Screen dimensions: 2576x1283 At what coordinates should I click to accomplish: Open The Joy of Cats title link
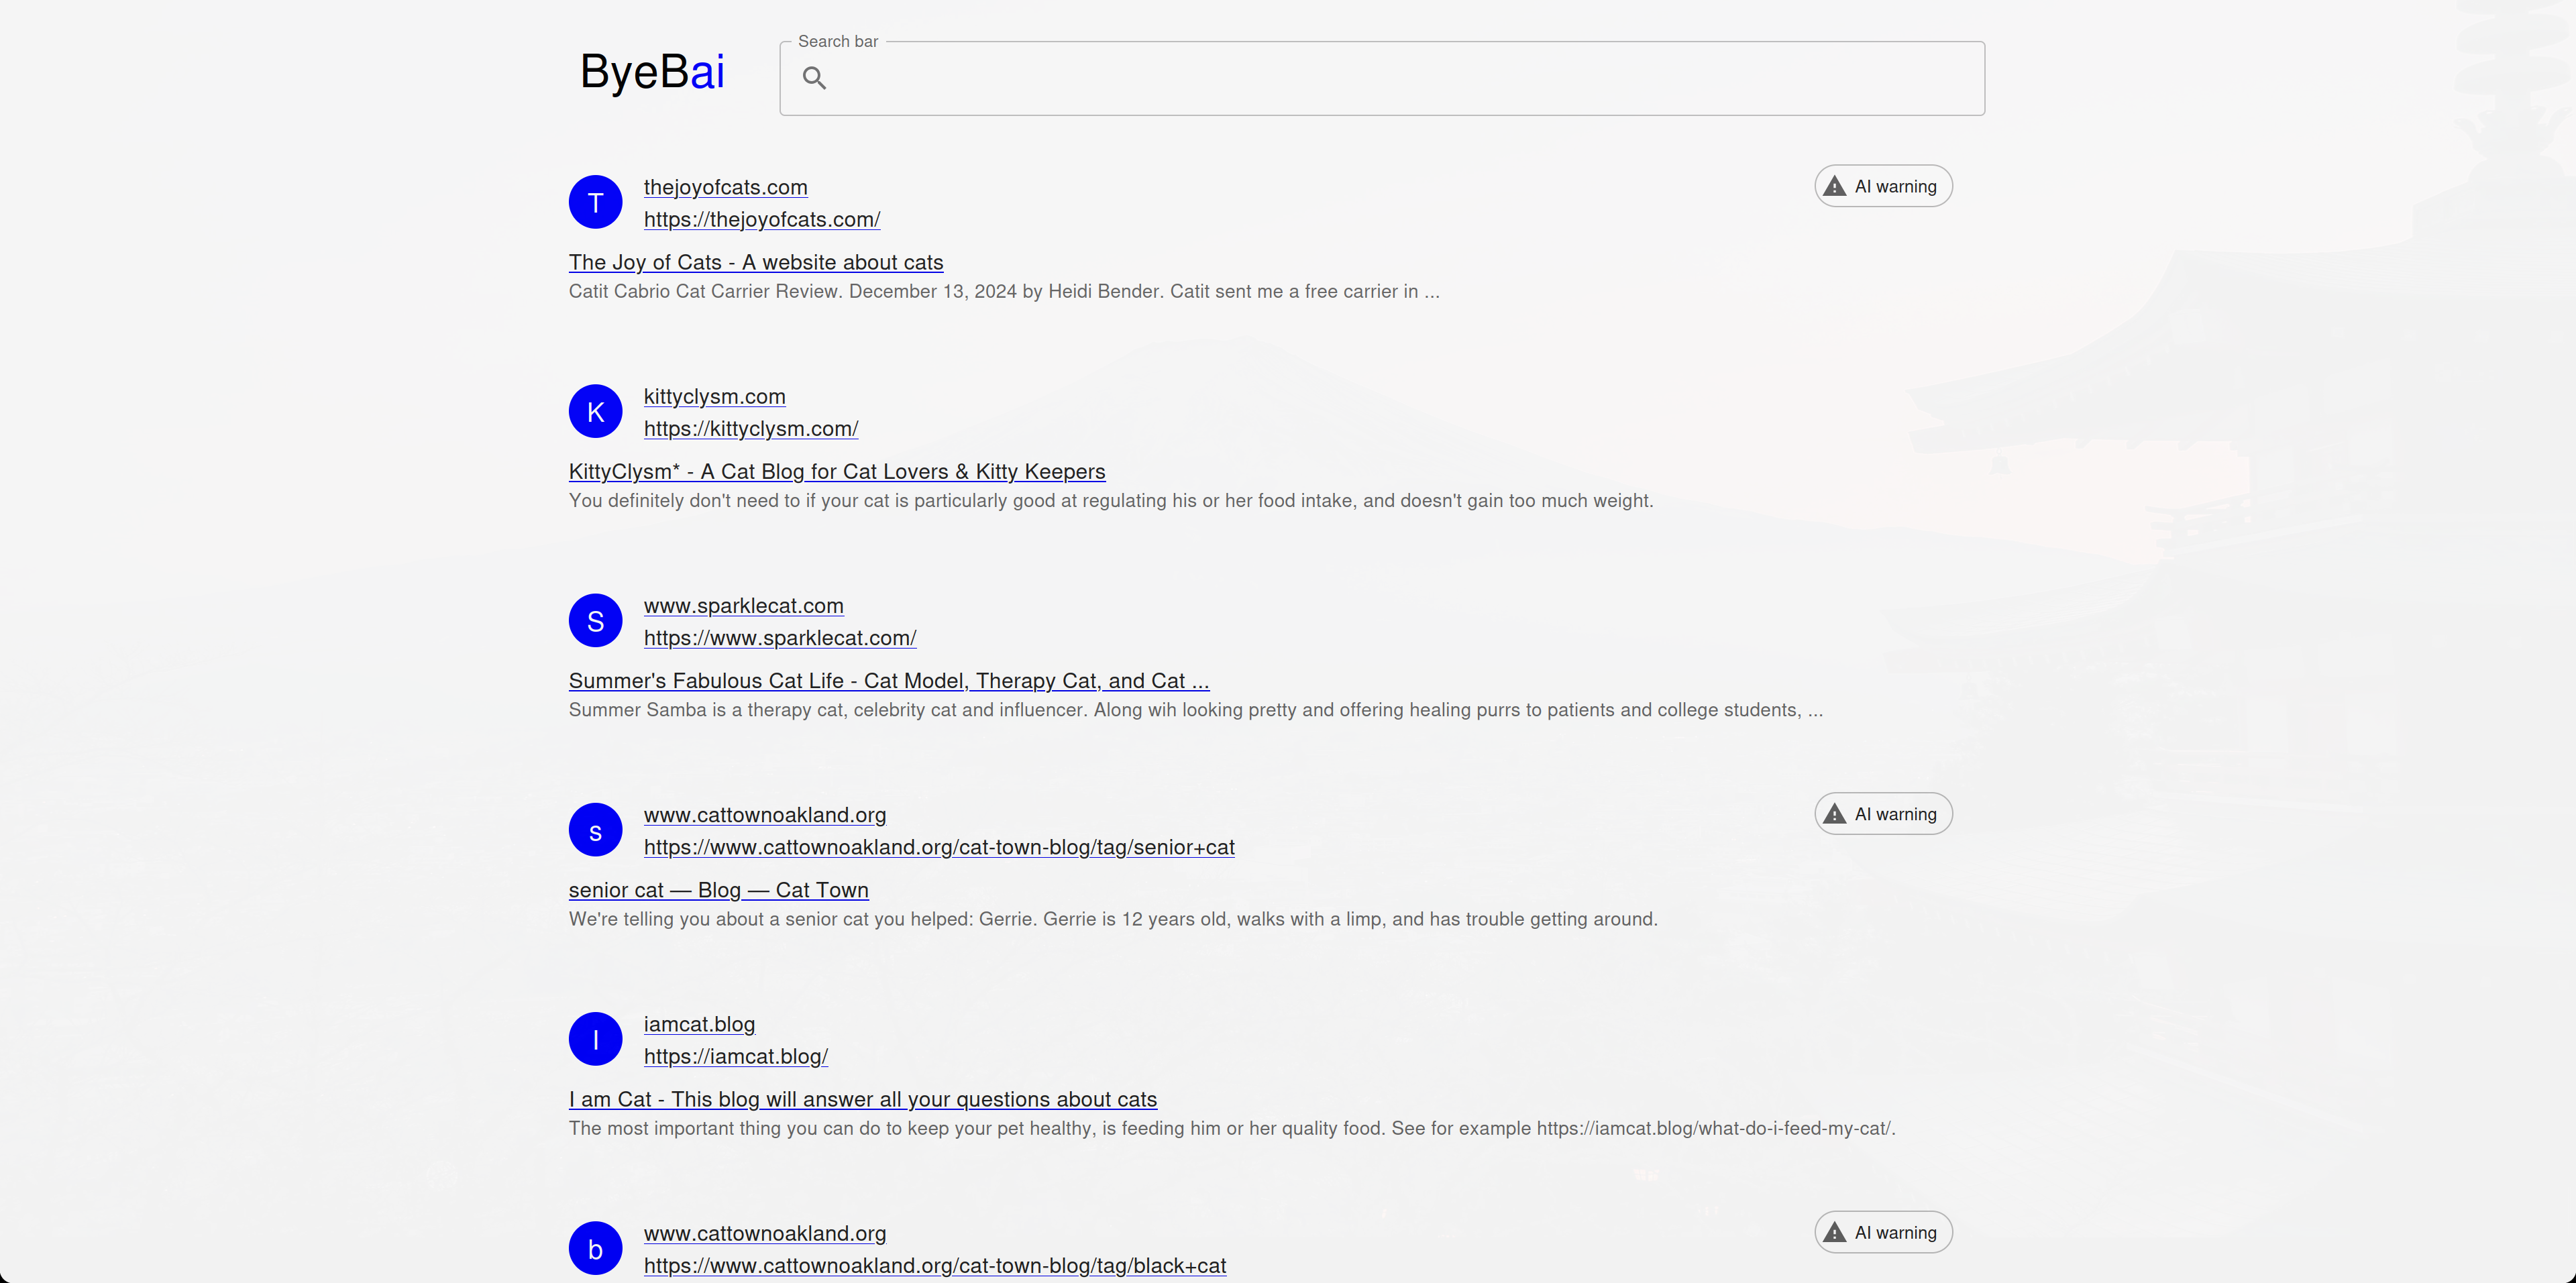(755, 262)
